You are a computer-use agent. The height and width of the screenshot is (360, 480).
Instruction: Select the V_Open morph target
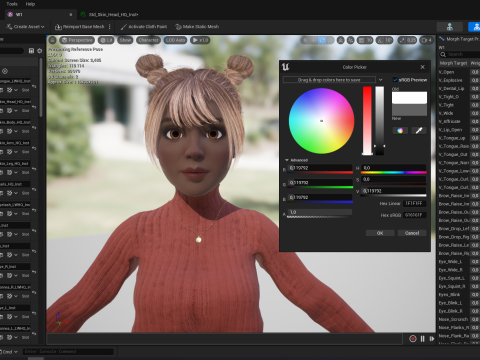[447, 72]
